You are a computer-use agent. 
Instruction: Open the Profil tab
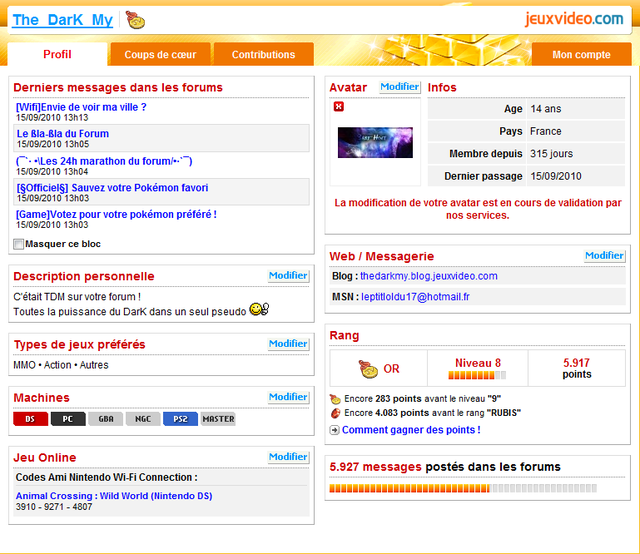click(57, 55)
